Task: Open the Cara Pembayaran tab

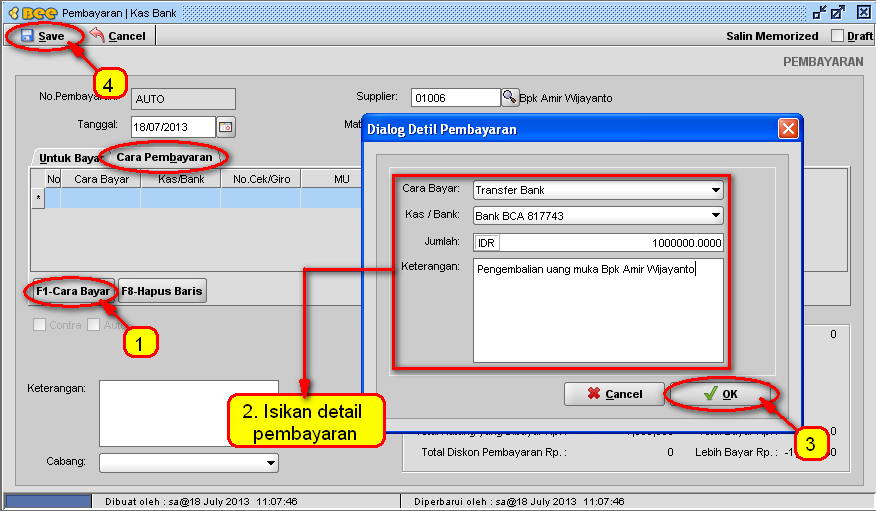Action: [x=164, y=157]
